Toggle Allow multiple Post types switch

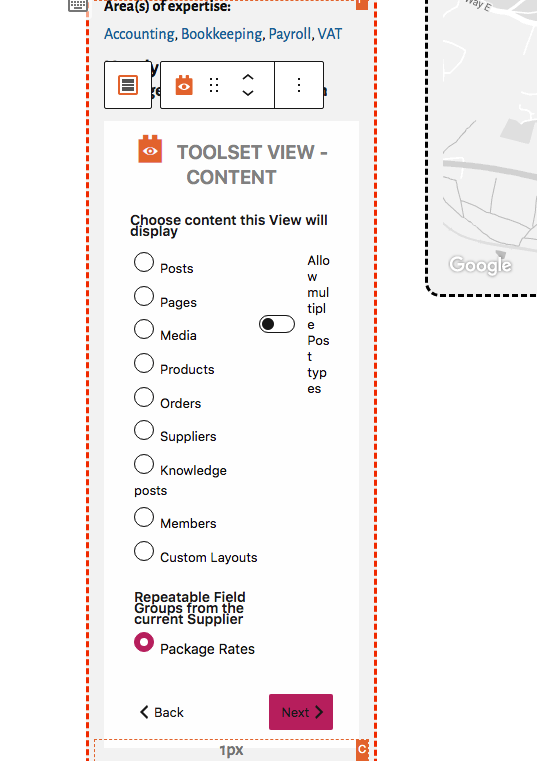[x=277, y=324]
